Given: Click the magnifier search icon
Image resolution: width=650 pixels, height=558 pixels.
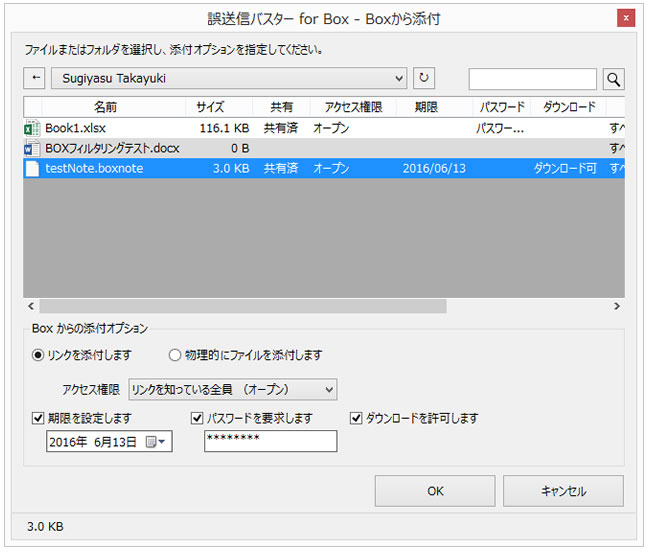Looking at the screenshot, I should (x=613, y=79).
